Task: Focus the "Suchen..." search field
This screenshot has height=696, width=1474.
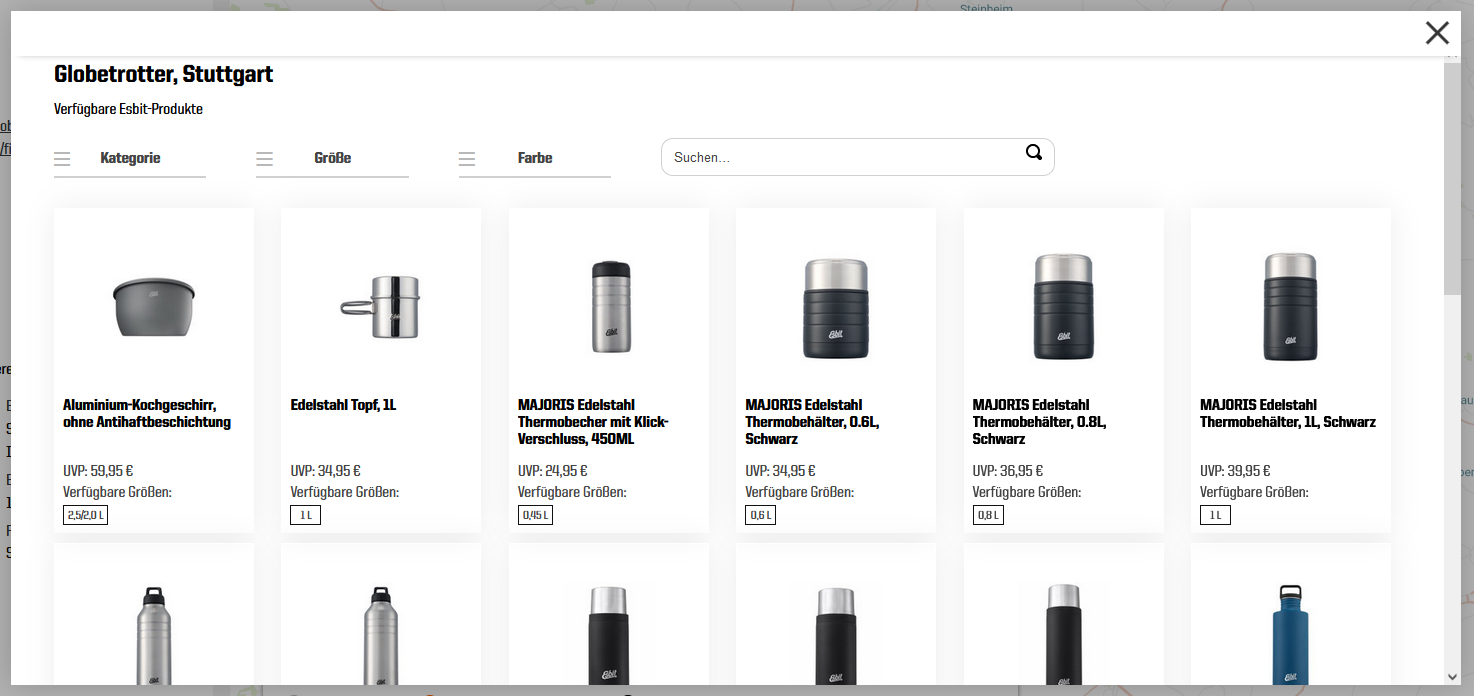Action: (857, 157)
